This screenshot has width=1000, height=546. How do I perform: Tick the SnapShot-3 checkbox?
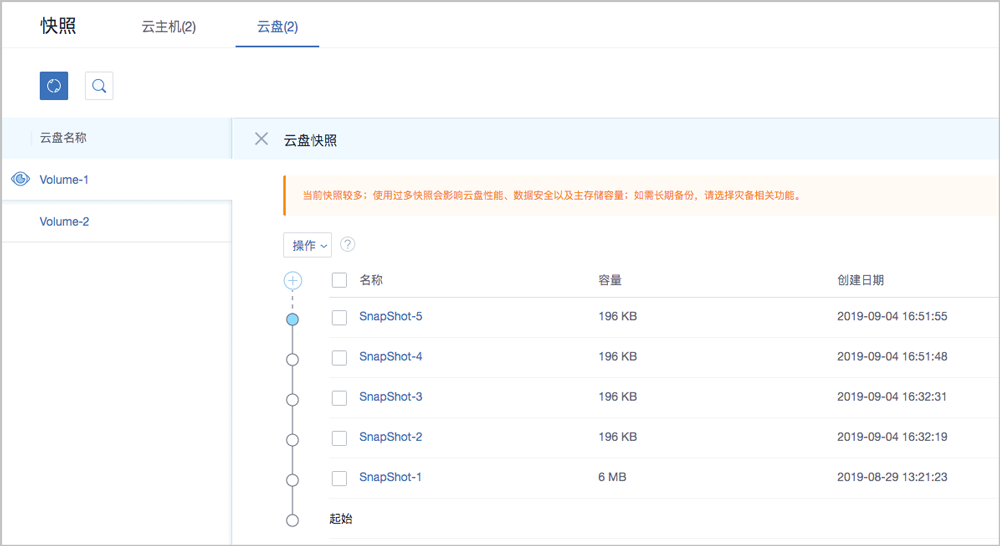[339, 397]
